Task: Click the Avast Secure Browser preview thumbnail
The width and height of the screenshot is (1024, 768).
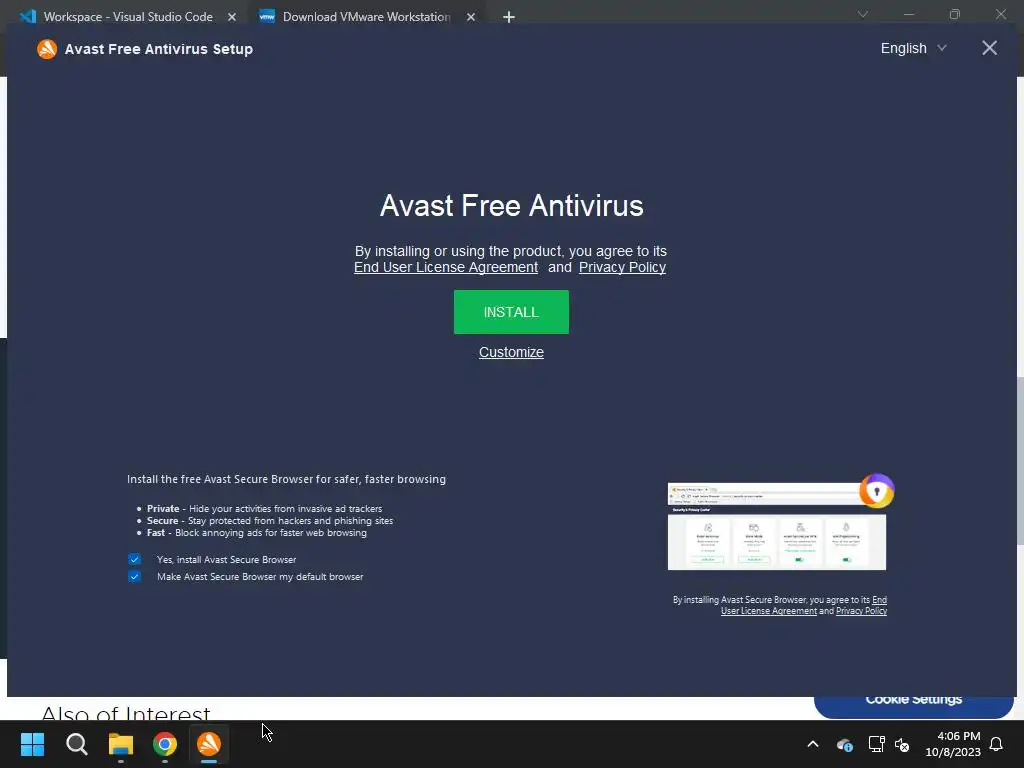Action: coord(776,526)
